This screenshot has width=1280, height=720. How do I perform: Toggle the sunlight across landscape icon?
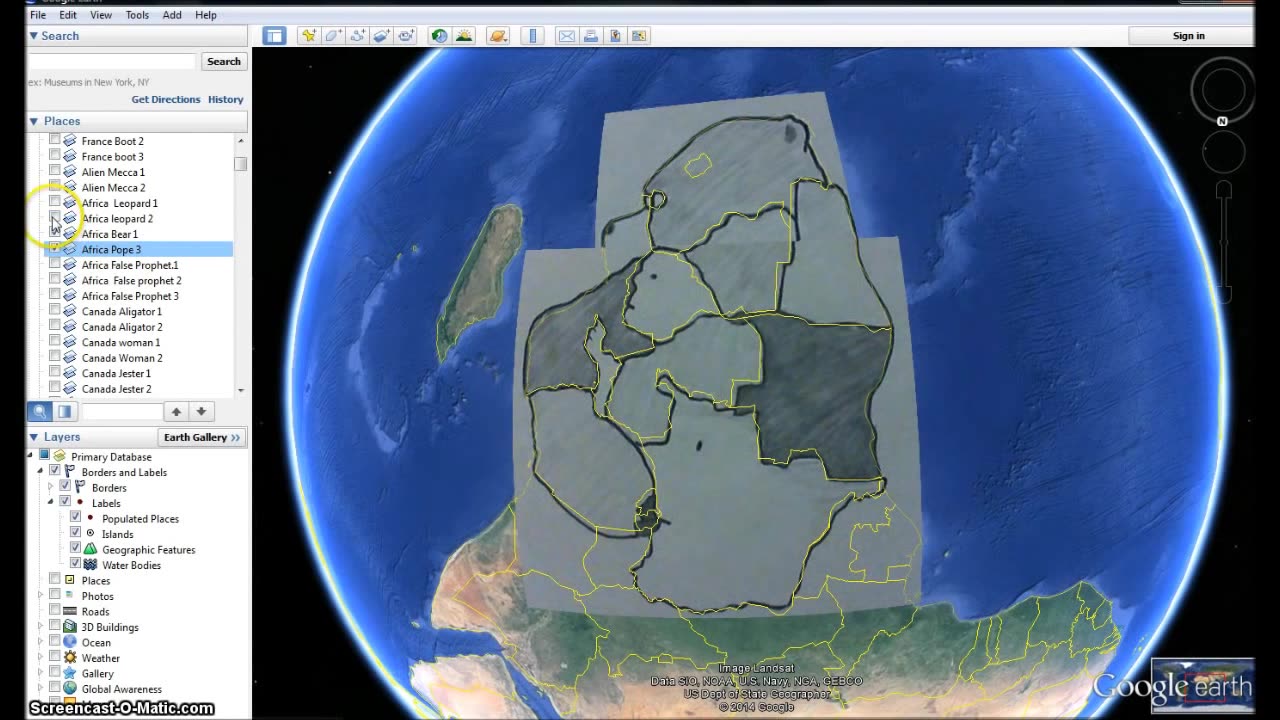463,36
